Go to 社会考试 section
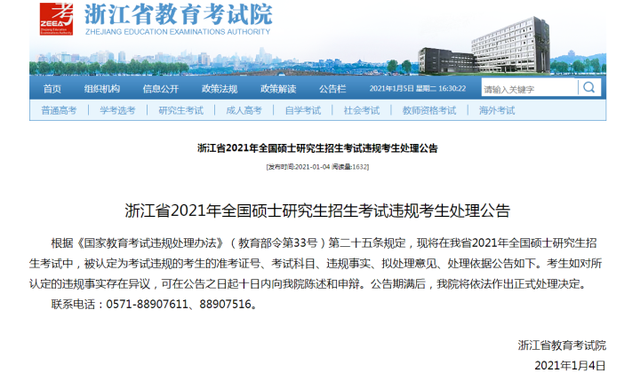640x375 pixels. point(362,111)
